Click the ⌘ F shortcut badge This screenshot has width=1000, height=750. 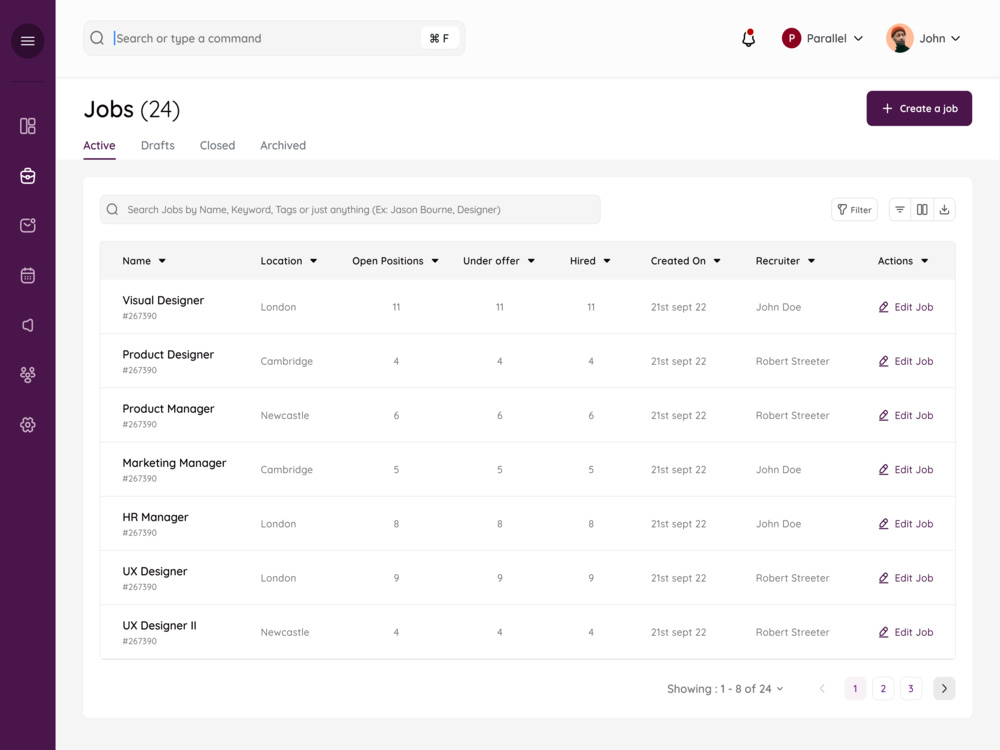point(439,38)
